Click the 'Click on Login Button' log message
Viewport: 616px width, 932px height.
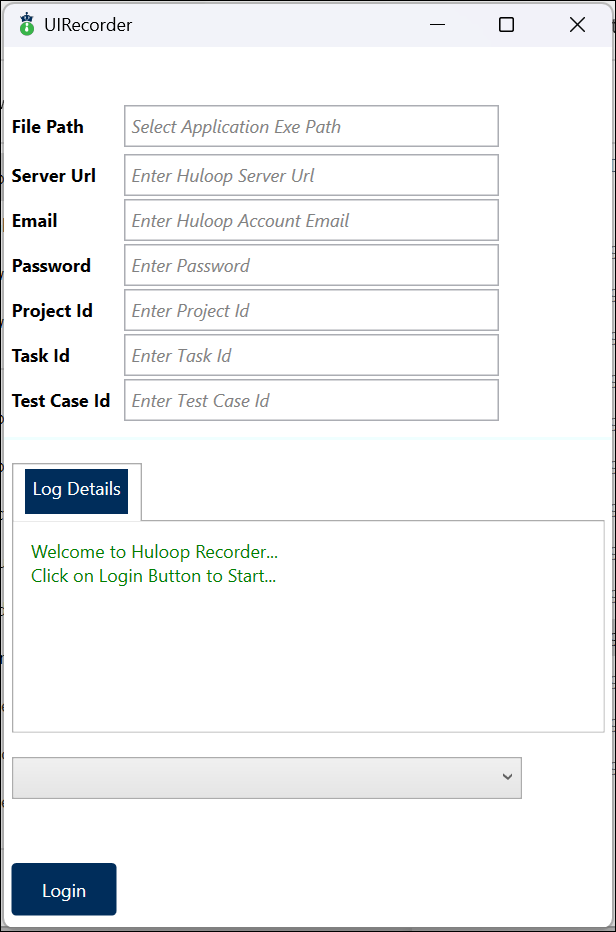coord(153,576)
